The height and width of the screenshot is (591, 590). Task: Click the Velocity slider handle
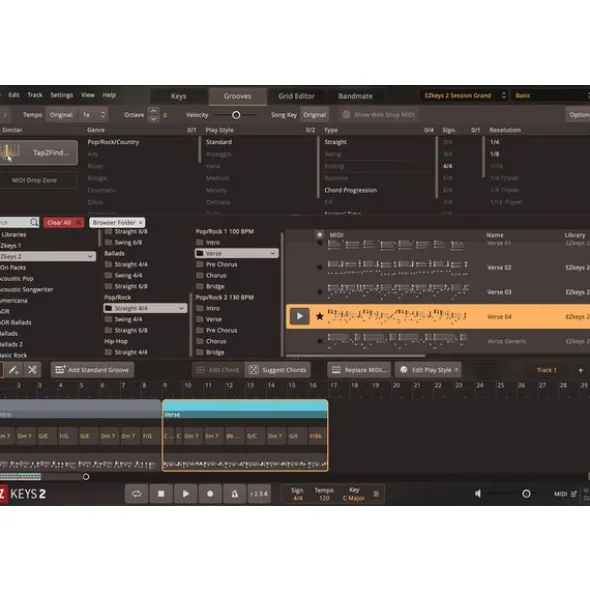(x=236, y=115)
